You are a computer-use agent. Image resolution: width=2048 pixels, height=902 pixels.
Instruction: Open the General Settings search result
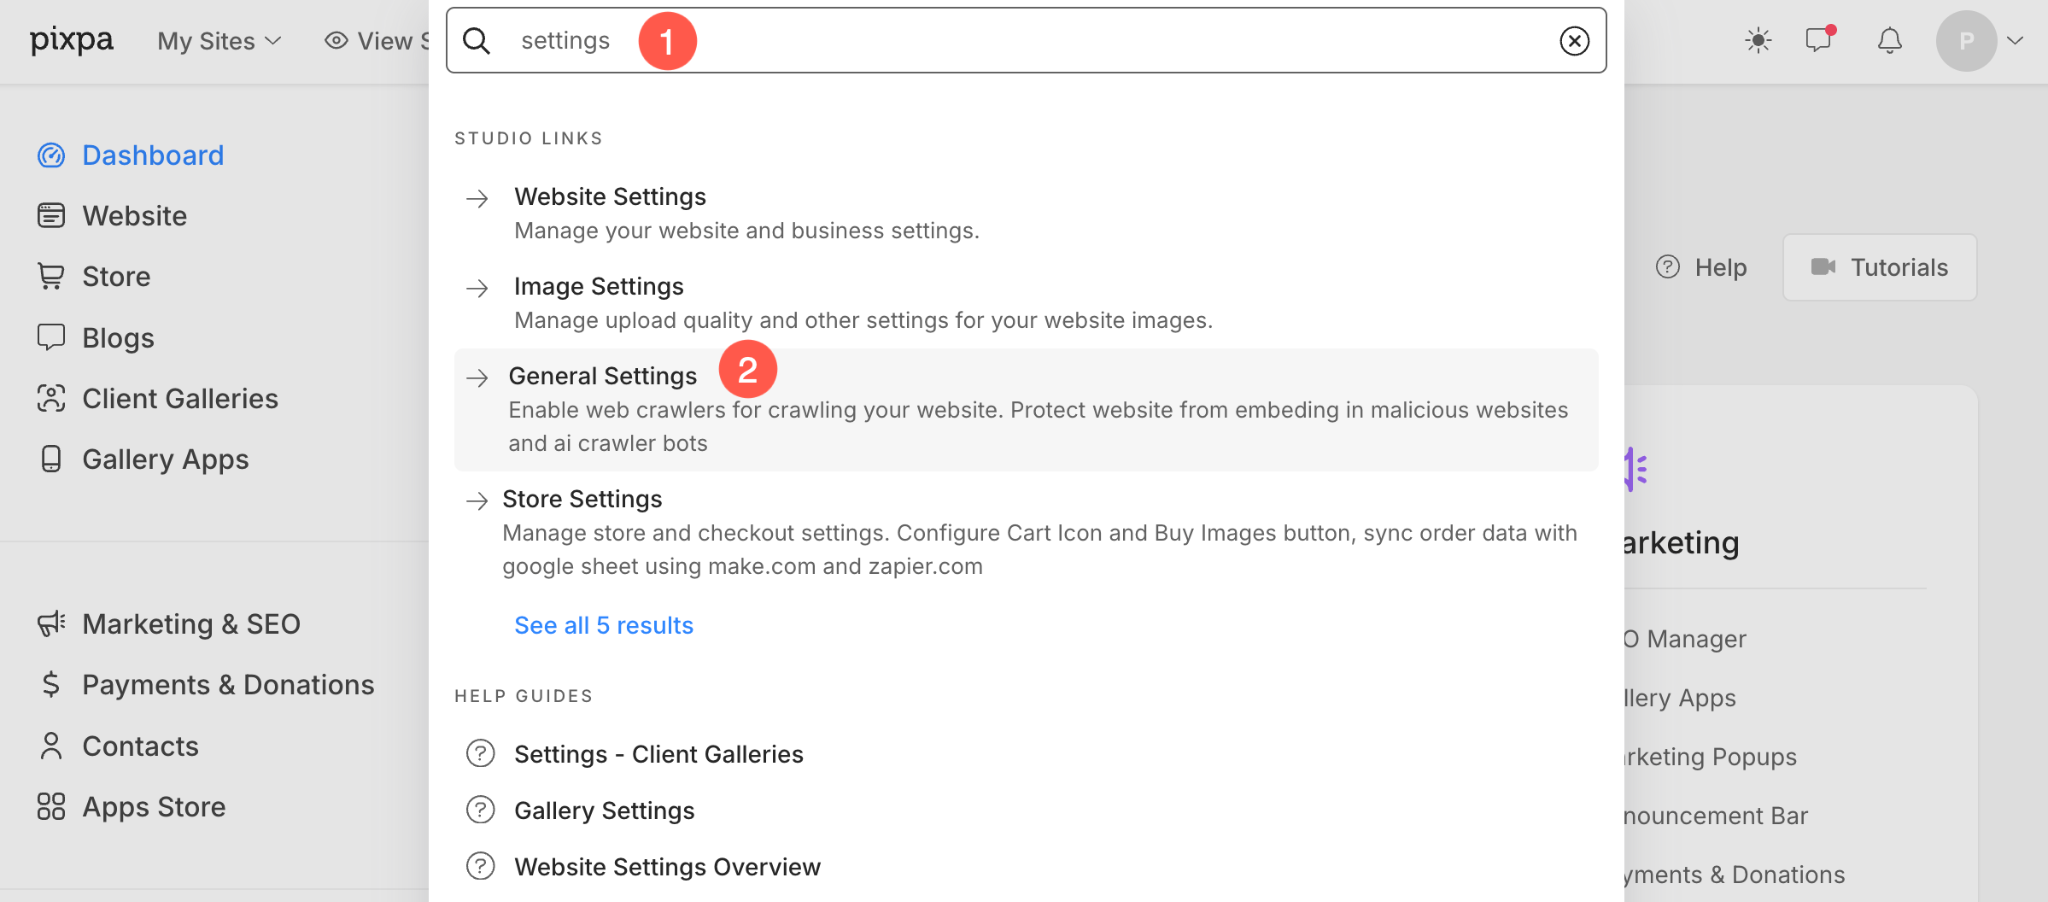tap(602, 375)
